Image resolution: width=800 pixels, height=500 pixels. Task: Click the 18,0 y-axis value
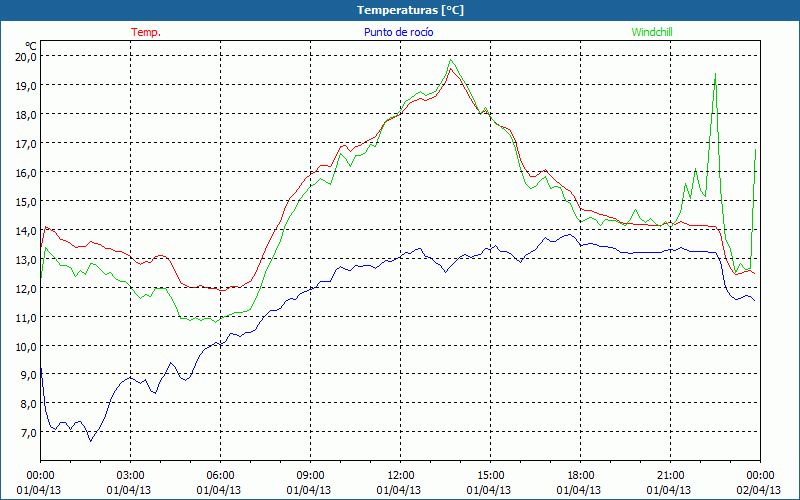(x=26, y=115)
